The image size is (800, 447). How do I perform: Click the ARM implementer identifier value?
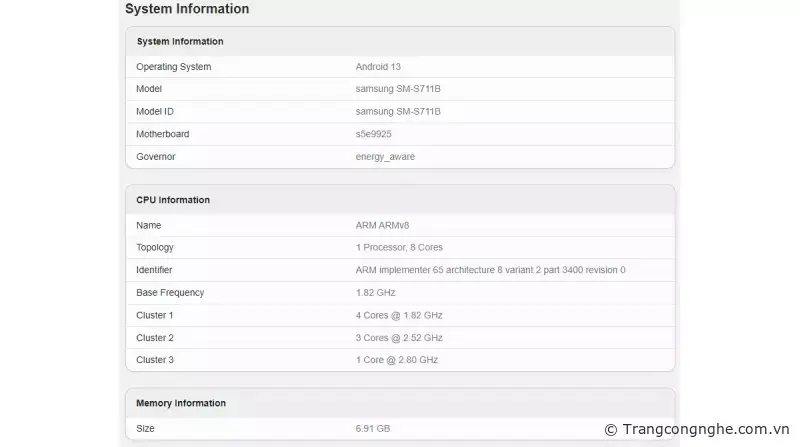[490, 270]
